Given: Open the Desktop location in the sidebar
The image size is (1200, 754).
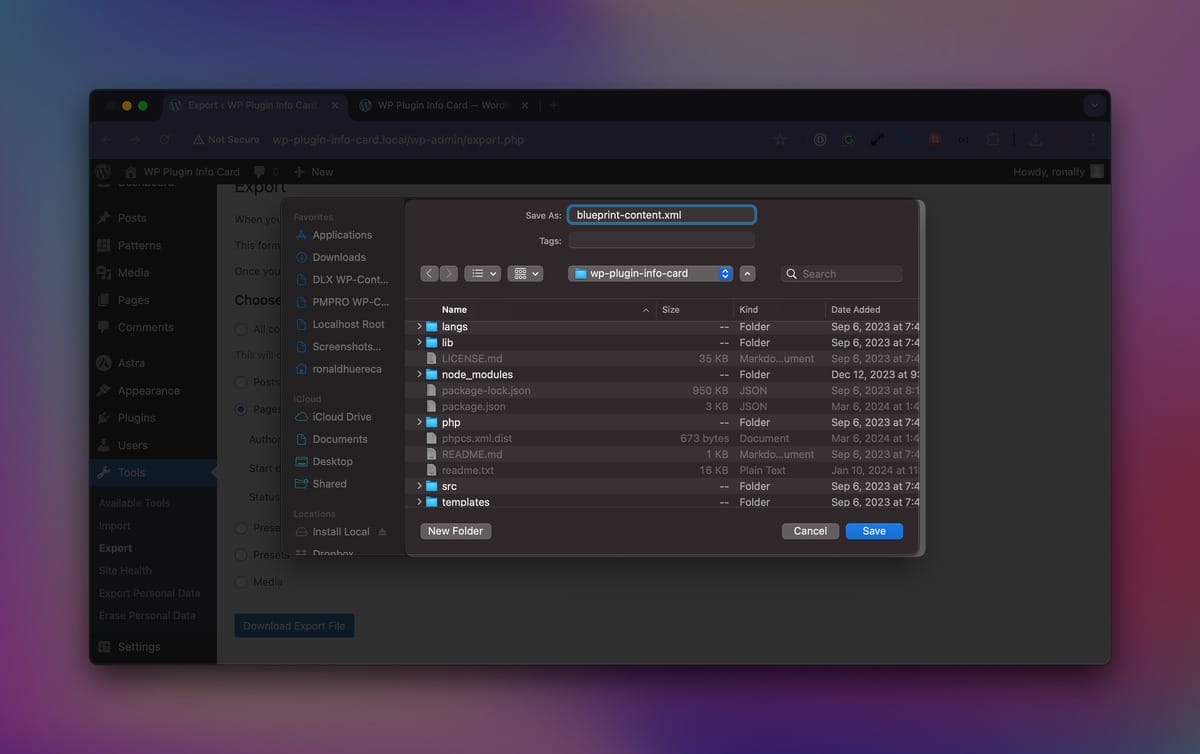Looking at the screenshot, I should point(332,461).
